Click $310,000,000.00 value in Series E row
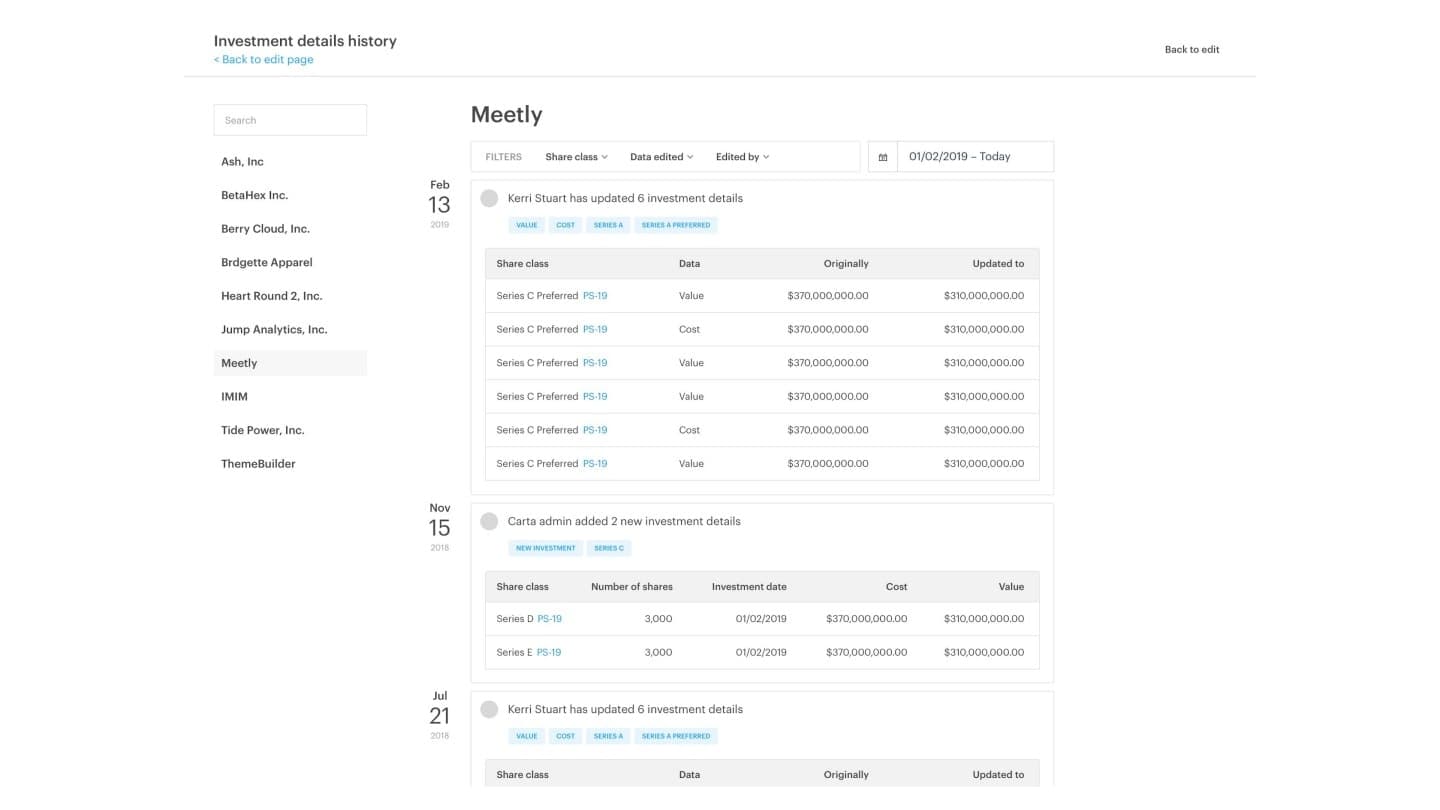Image resolution: width=1440 pixels, height=810 pixels. 984,652
